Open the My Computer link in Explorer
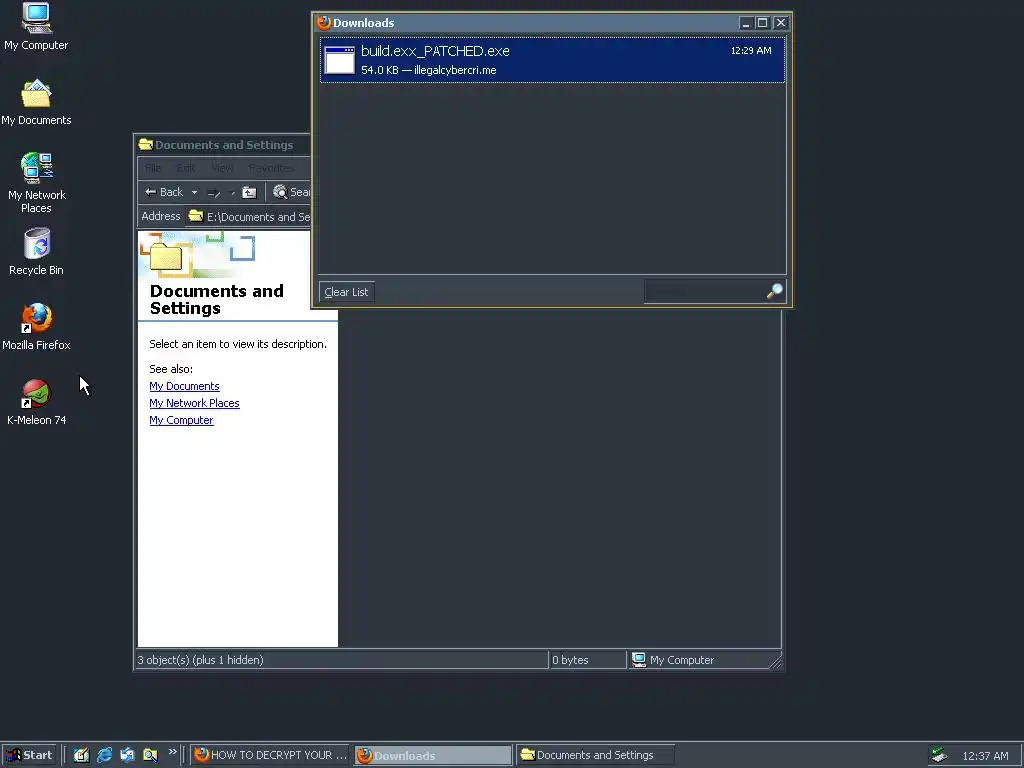Screen dimensions: 1024x768 tap(181, 420)
